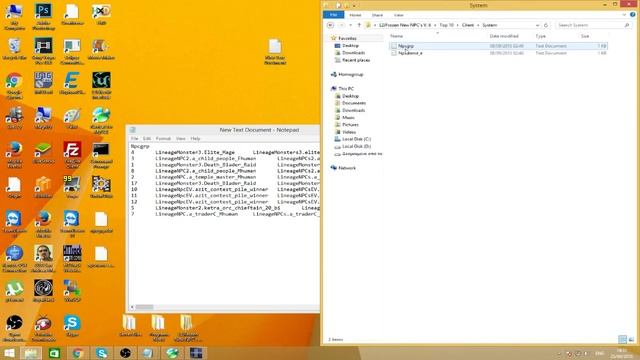This screenshot has width=640, height=360.
Task: Go up one folder level in Explorer
Action: click(x=359, y=25)
